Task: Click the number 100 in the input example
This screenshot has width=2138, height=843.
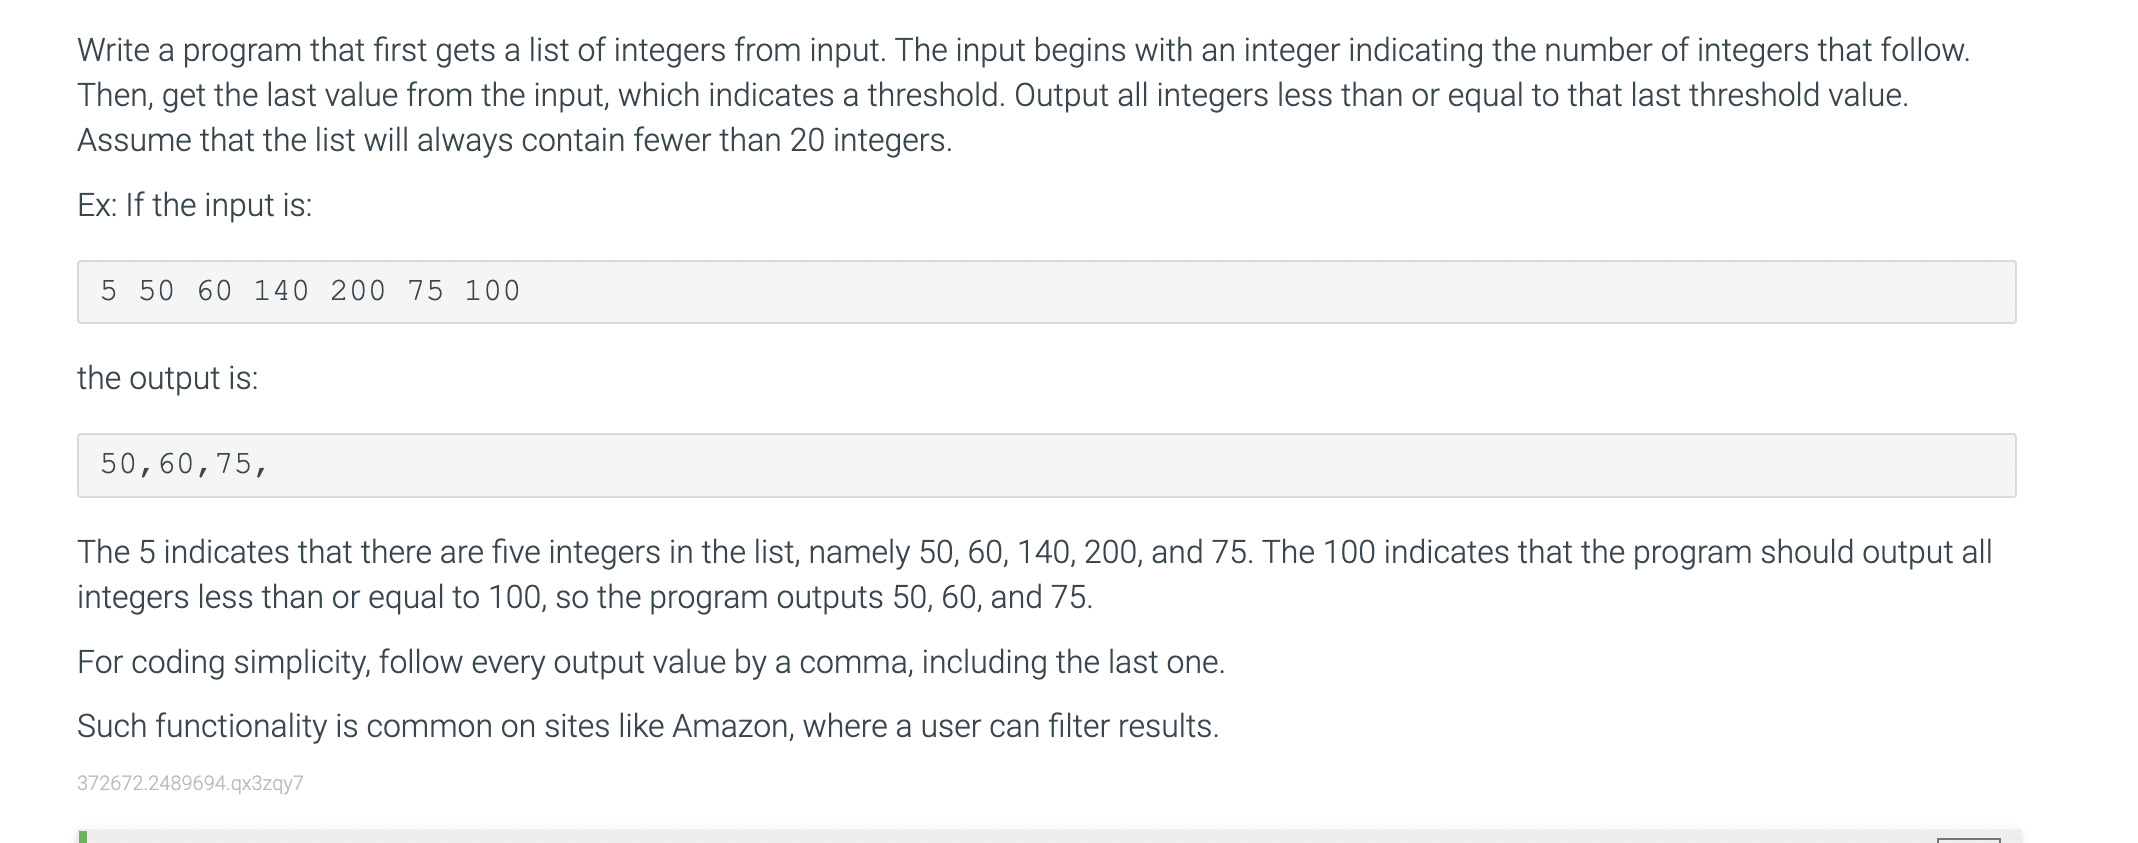Action: click(x=492, y=291)
